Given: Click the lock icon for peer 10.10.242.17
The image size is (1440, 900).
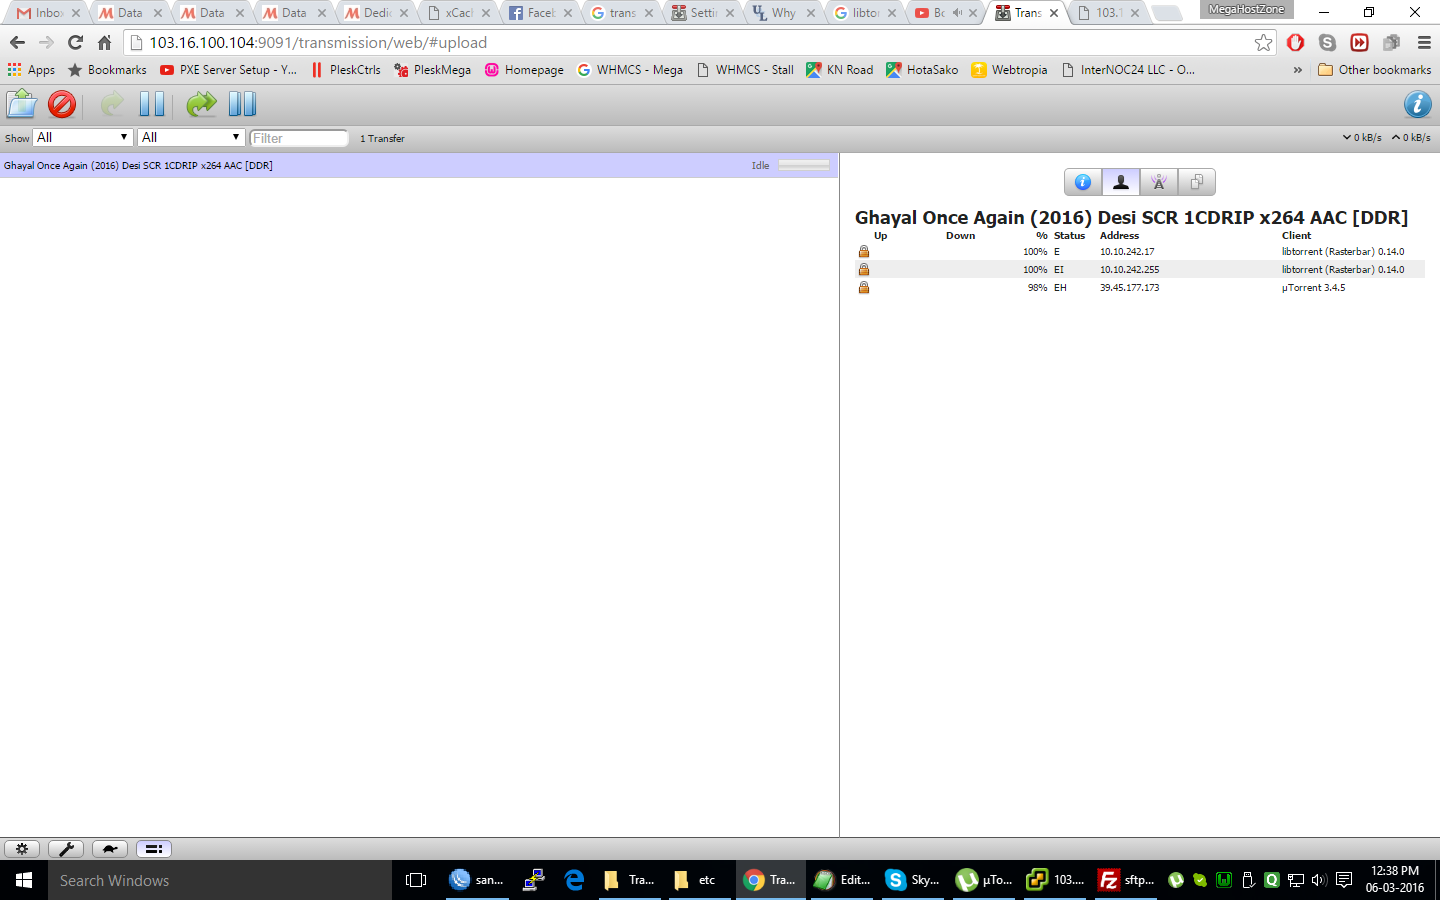Looking at the screenshot, I should pos(864,252).
